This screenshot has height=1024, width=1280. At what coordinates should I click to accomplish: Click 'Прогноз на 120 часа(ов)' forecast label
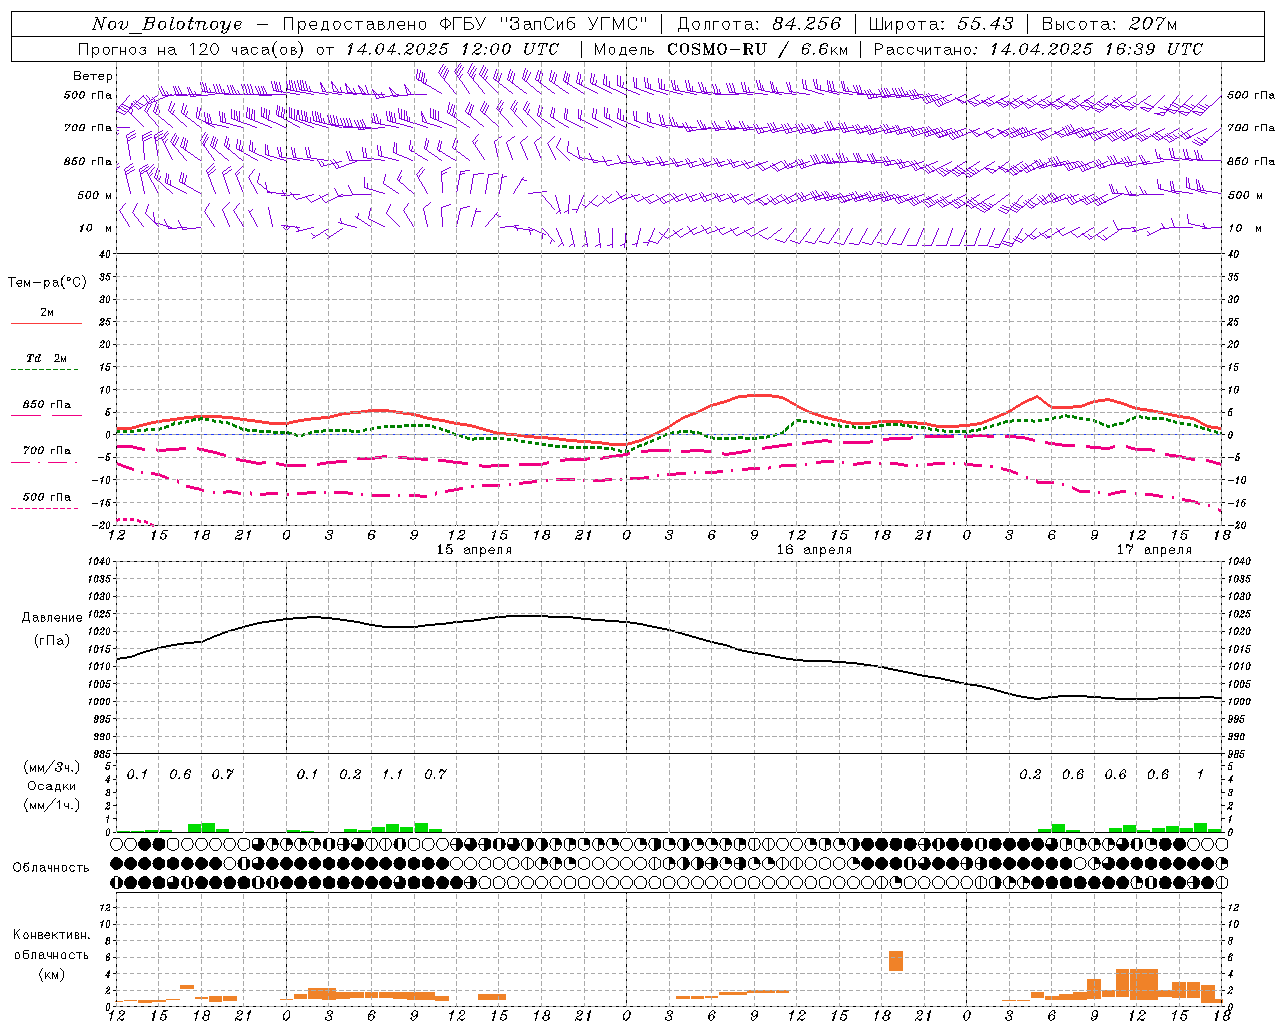[x=192, y=49]
